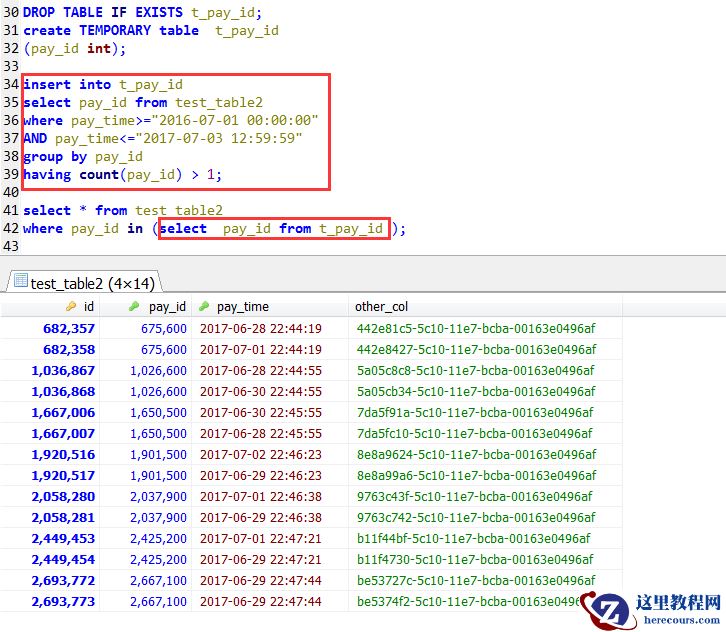Click other_col value 8e8a99a6-5c10-11e7-bcba-00163e0496af
The height and width of the screenshot is (632, 726).
(476, 476)
